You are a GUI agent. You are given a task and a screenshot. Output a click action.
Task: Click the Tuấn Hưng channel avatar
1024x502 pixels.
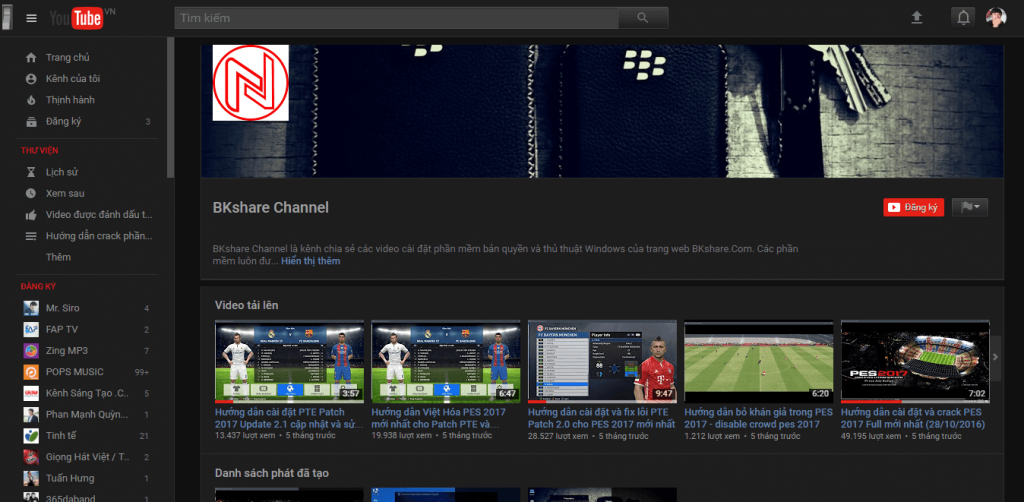(31, 478)
